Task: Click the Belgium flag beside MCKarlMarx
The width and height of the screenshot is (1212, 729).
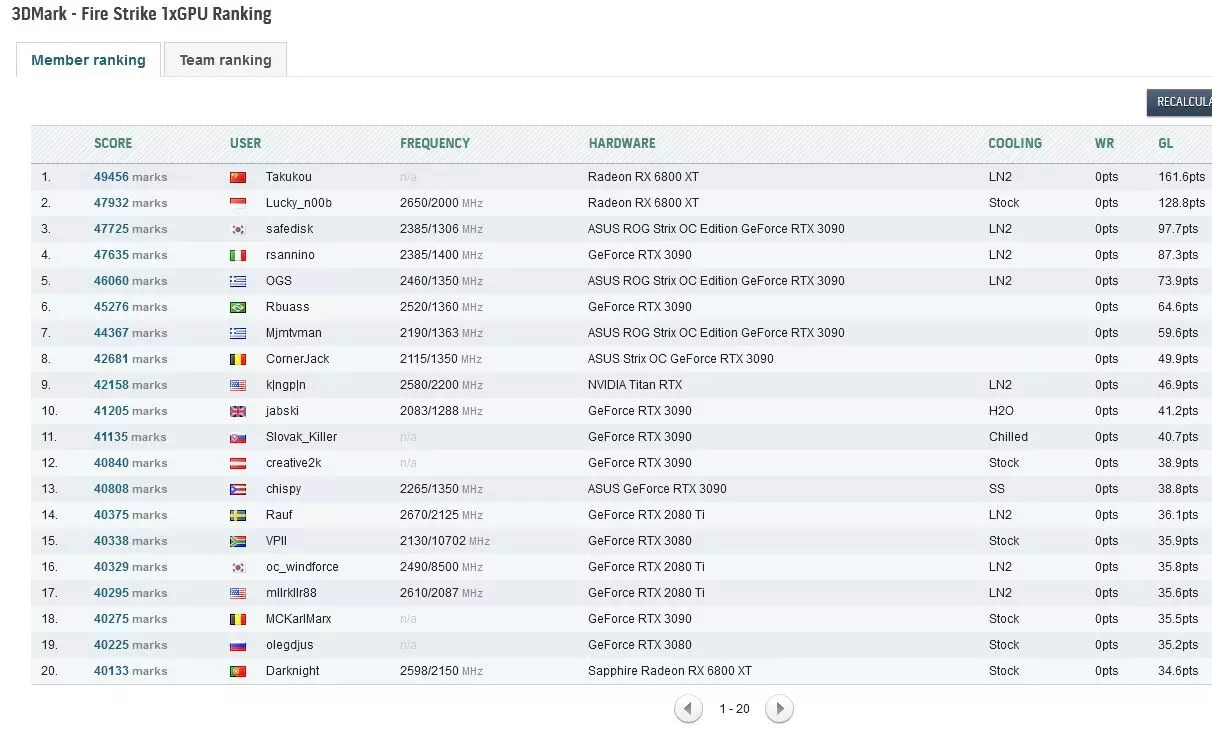Action: (237, 619)
